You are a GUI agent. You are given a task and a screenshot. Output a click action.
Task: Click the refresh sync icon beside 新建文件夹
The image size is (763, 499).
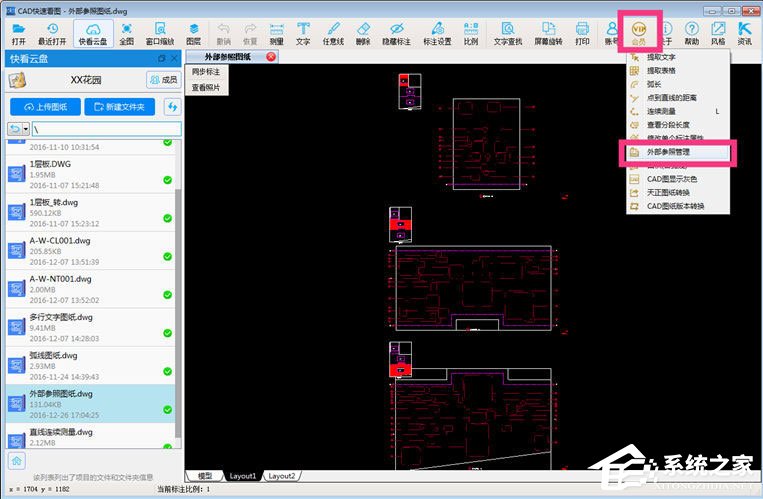click(171, 107)
